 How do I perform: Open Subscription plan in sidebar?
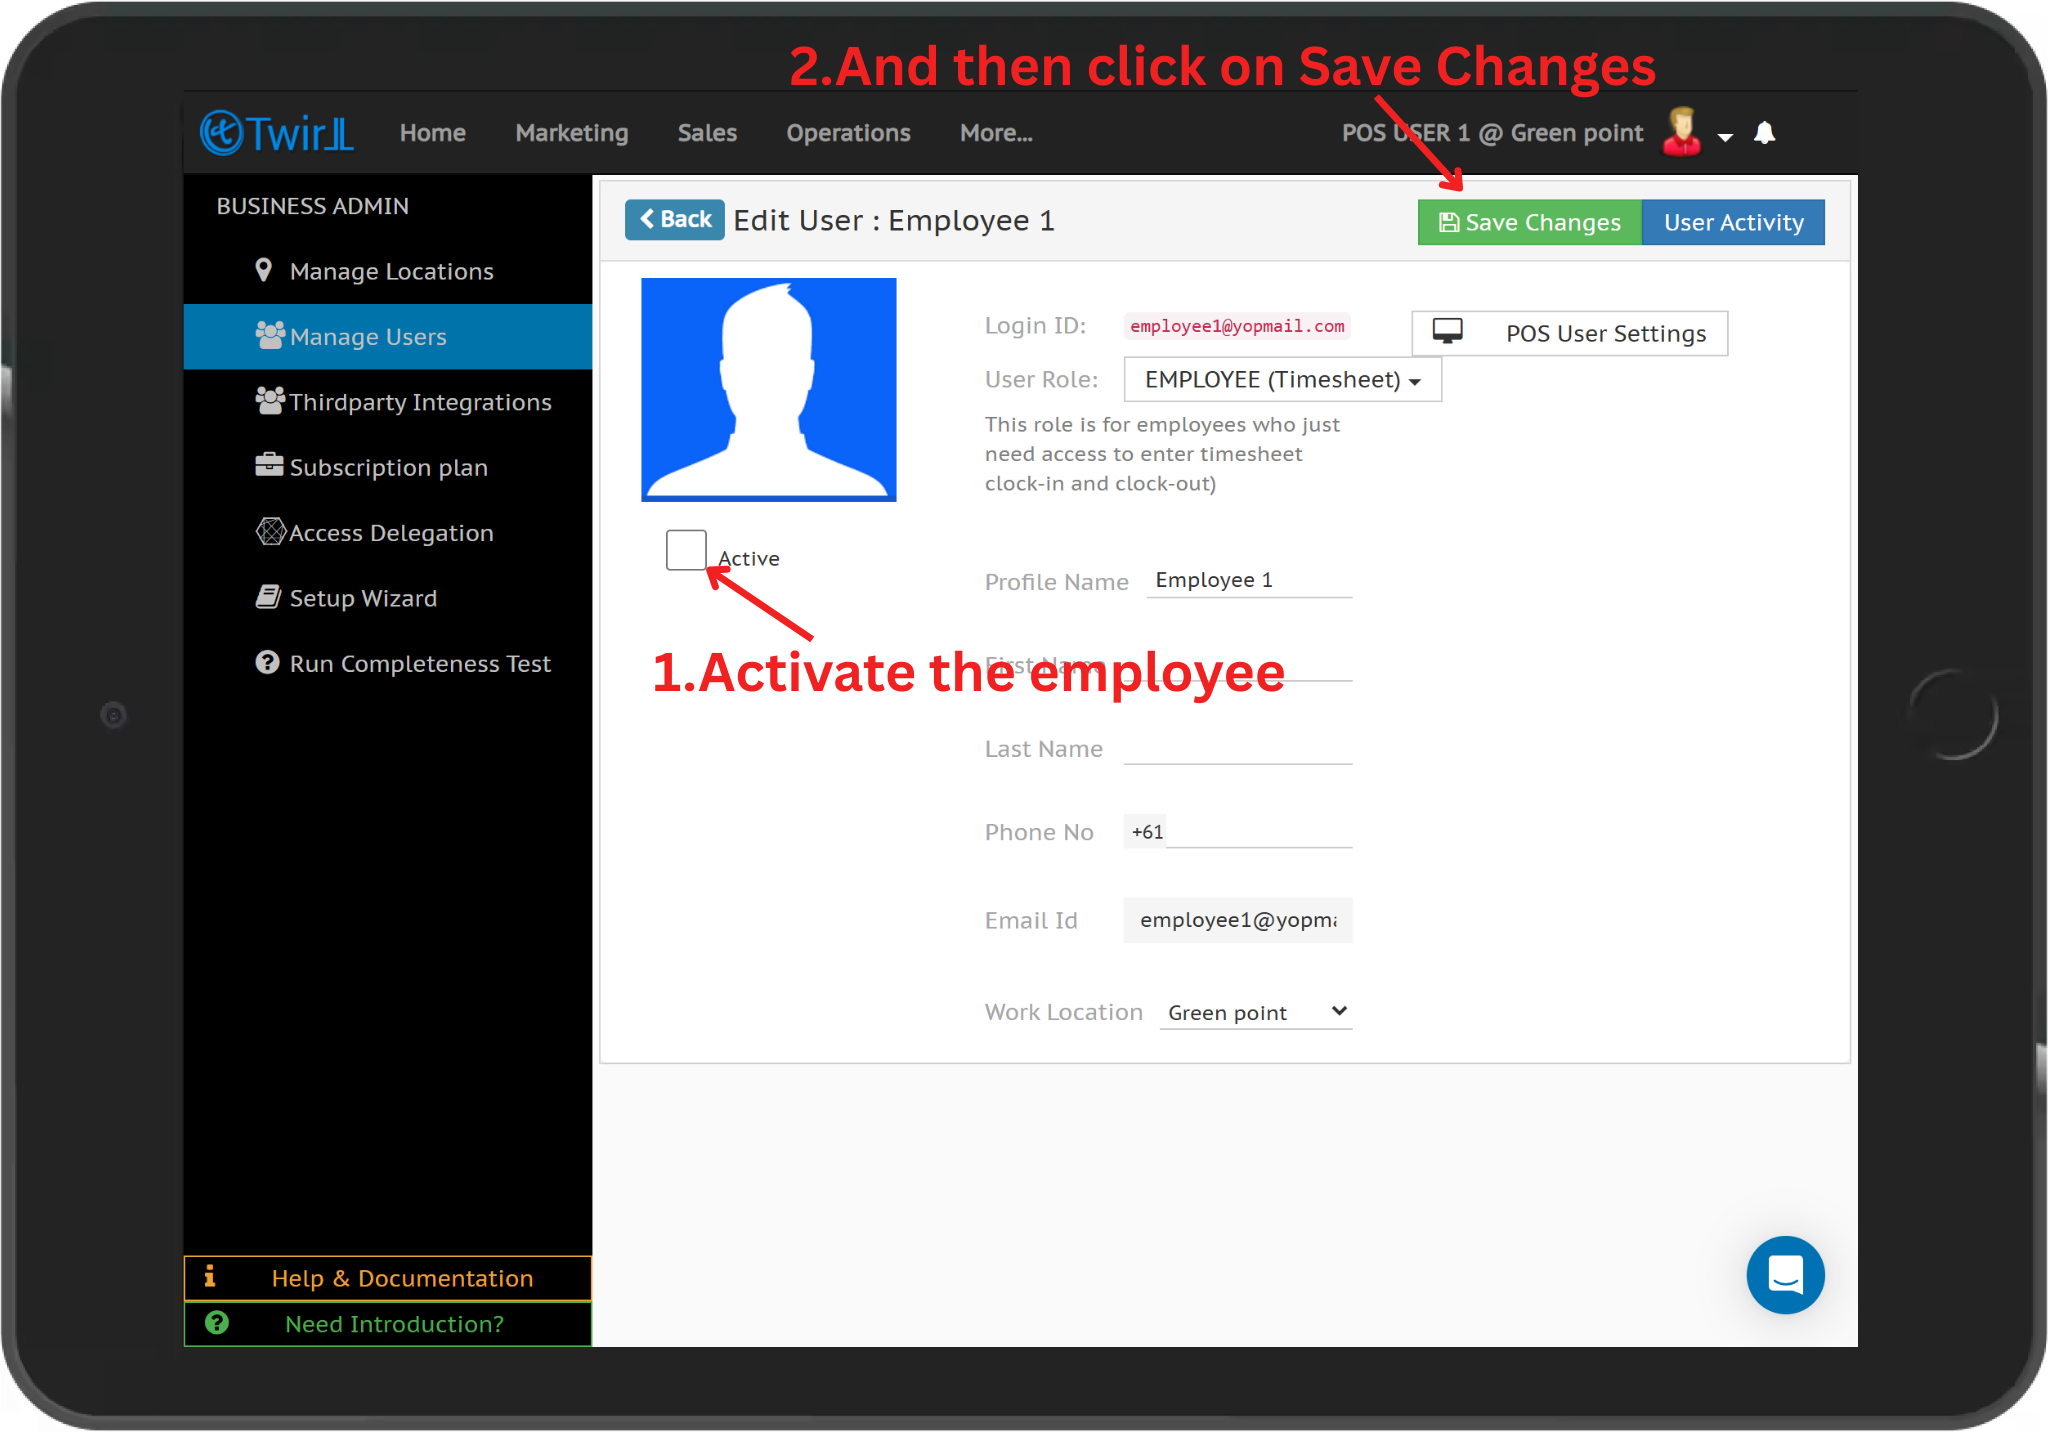click(388, 467)
